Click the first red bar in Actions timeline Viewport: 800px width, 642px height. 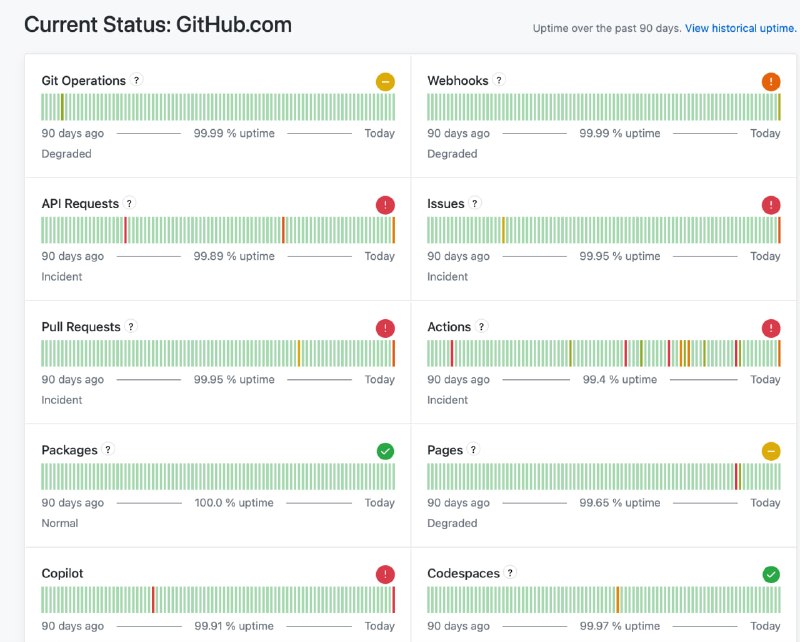[x=452, y=353]
